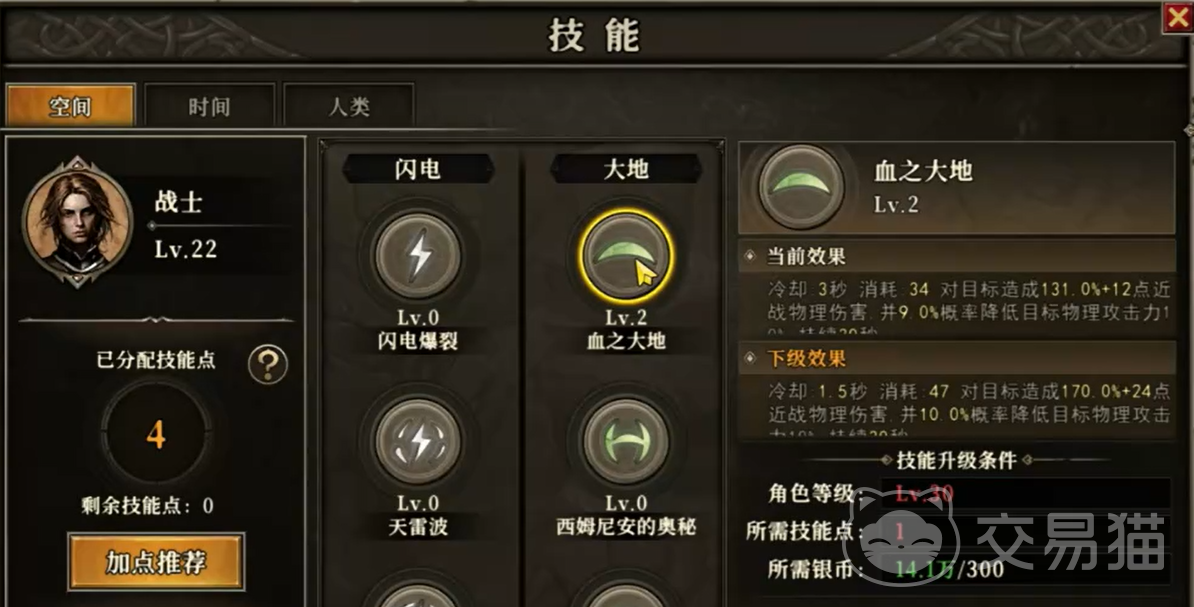The width and height of the screenshot is (1194, 607).
Task: Click the 大地 column header
Action: coord(626,169)
